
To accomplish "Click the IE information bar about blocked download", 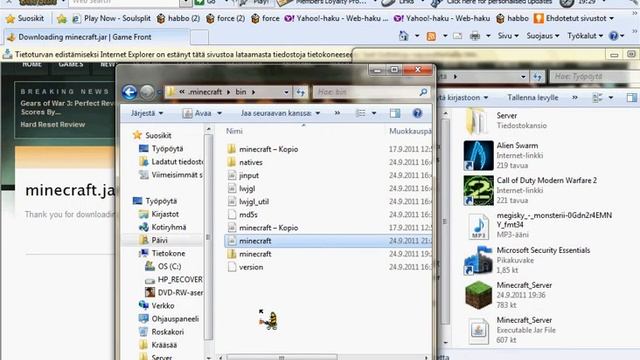I will 177,54.
